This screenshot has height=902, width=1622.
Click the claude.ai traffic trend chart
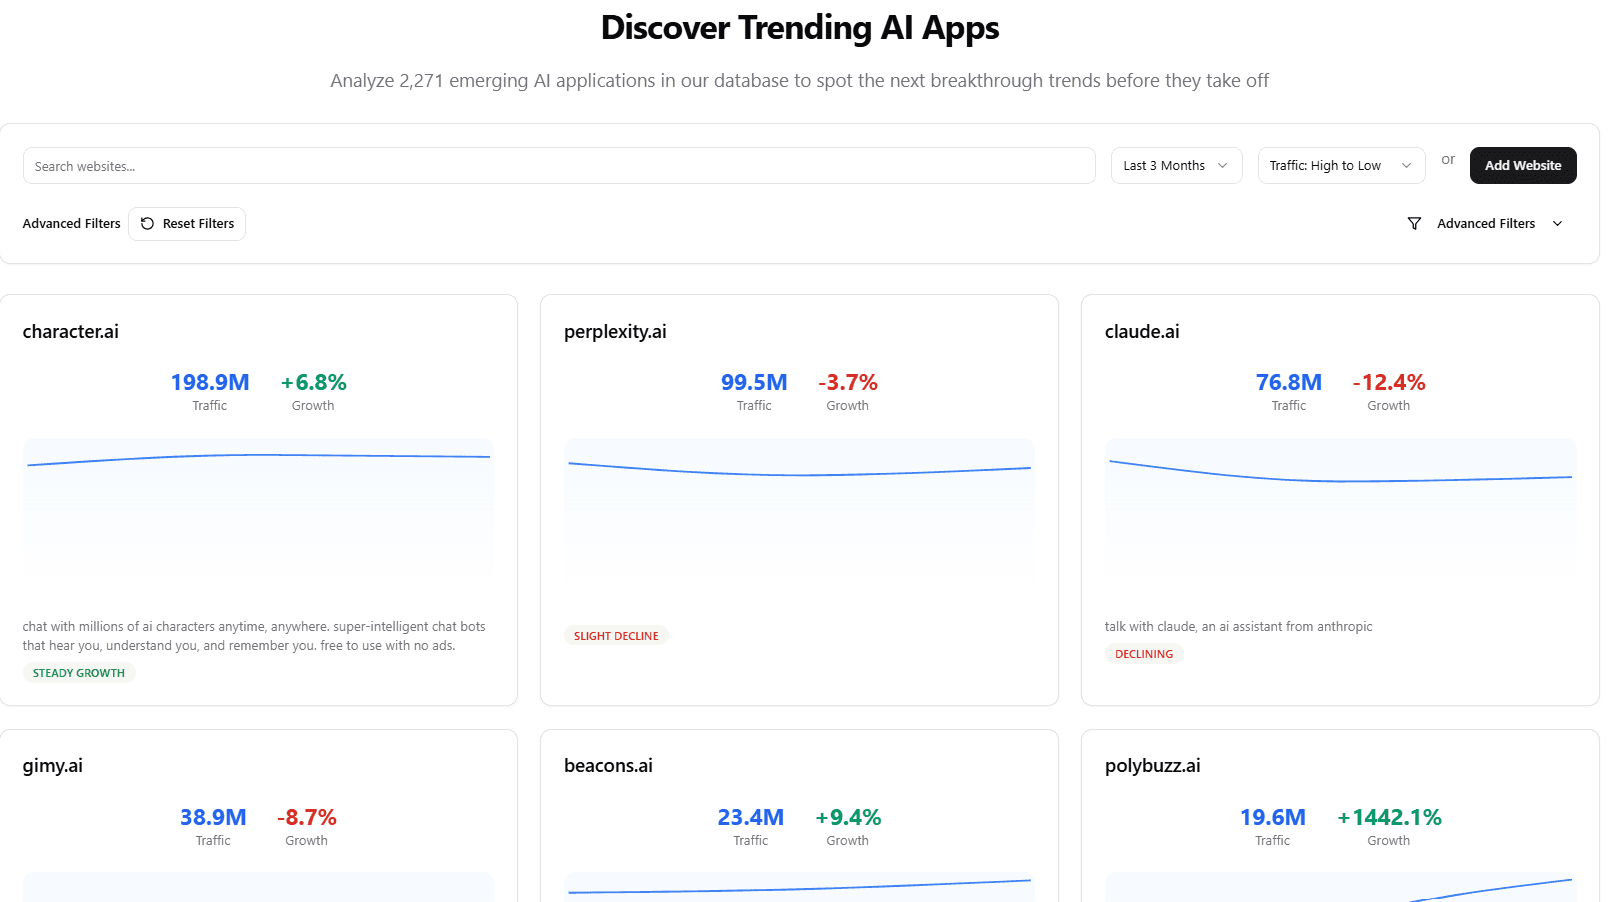coord(1340,512)
